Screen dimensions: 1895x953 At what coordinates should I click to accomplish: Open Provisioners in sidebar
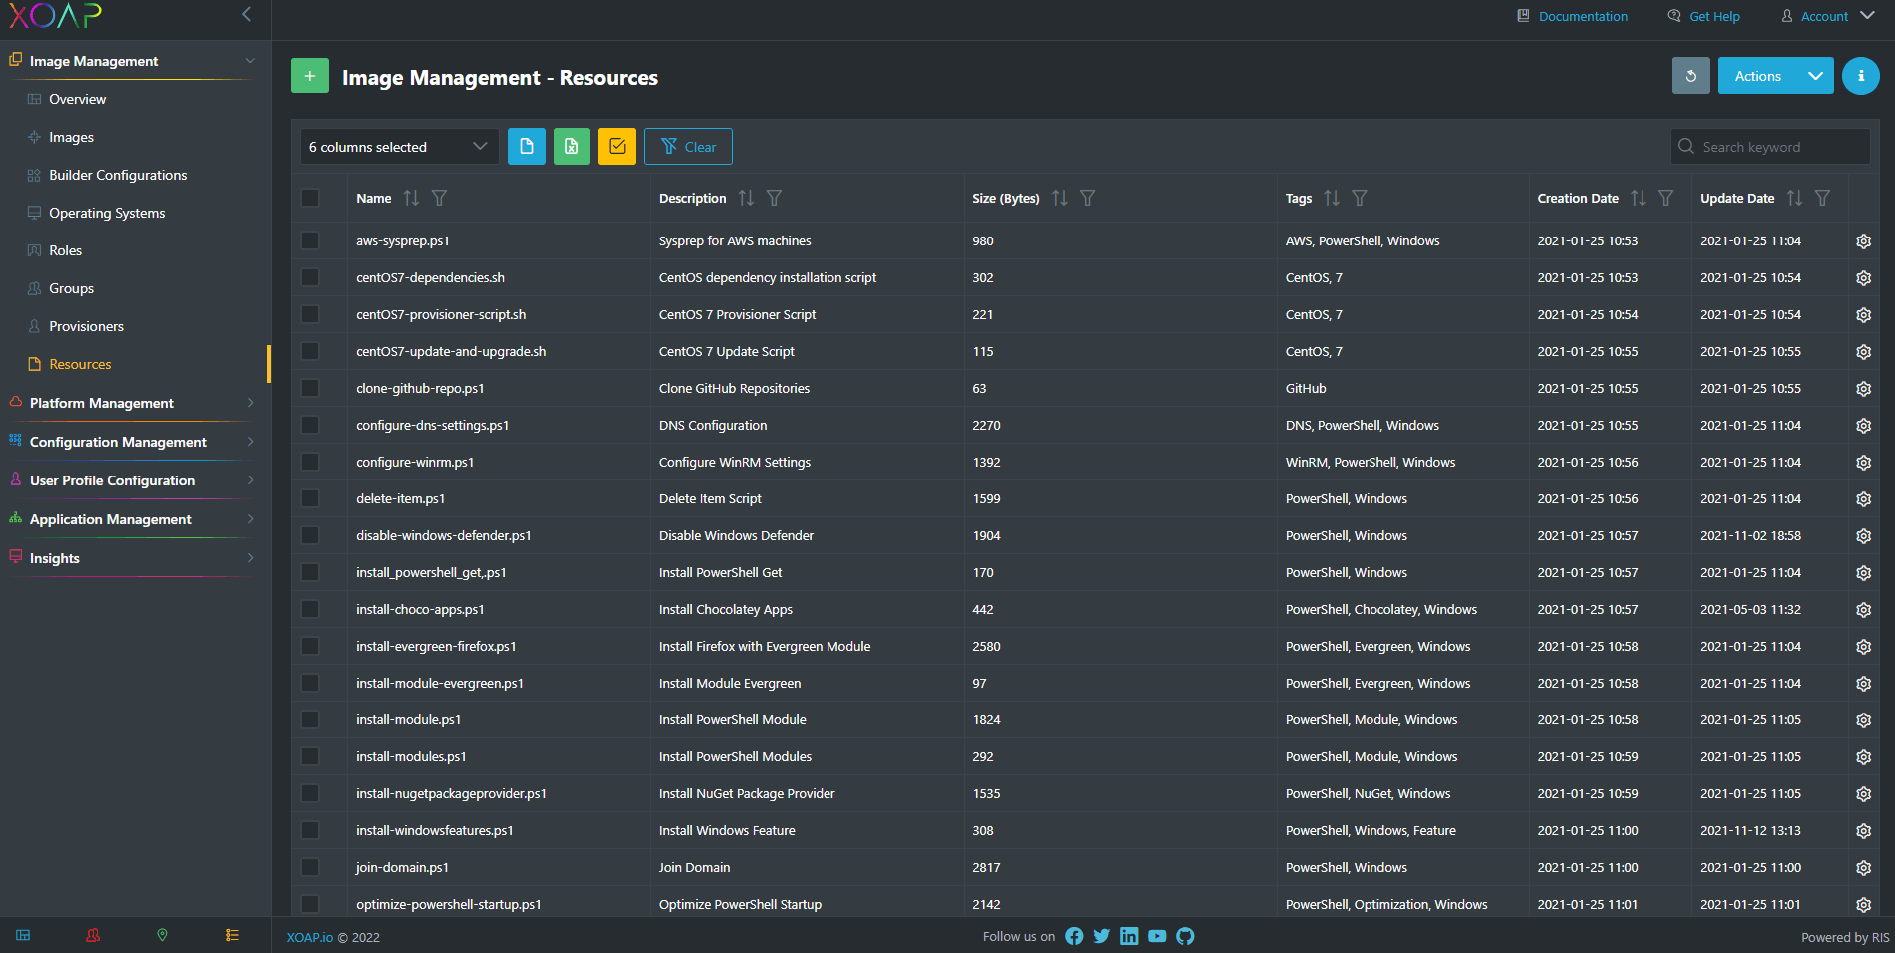click(86, 326)
